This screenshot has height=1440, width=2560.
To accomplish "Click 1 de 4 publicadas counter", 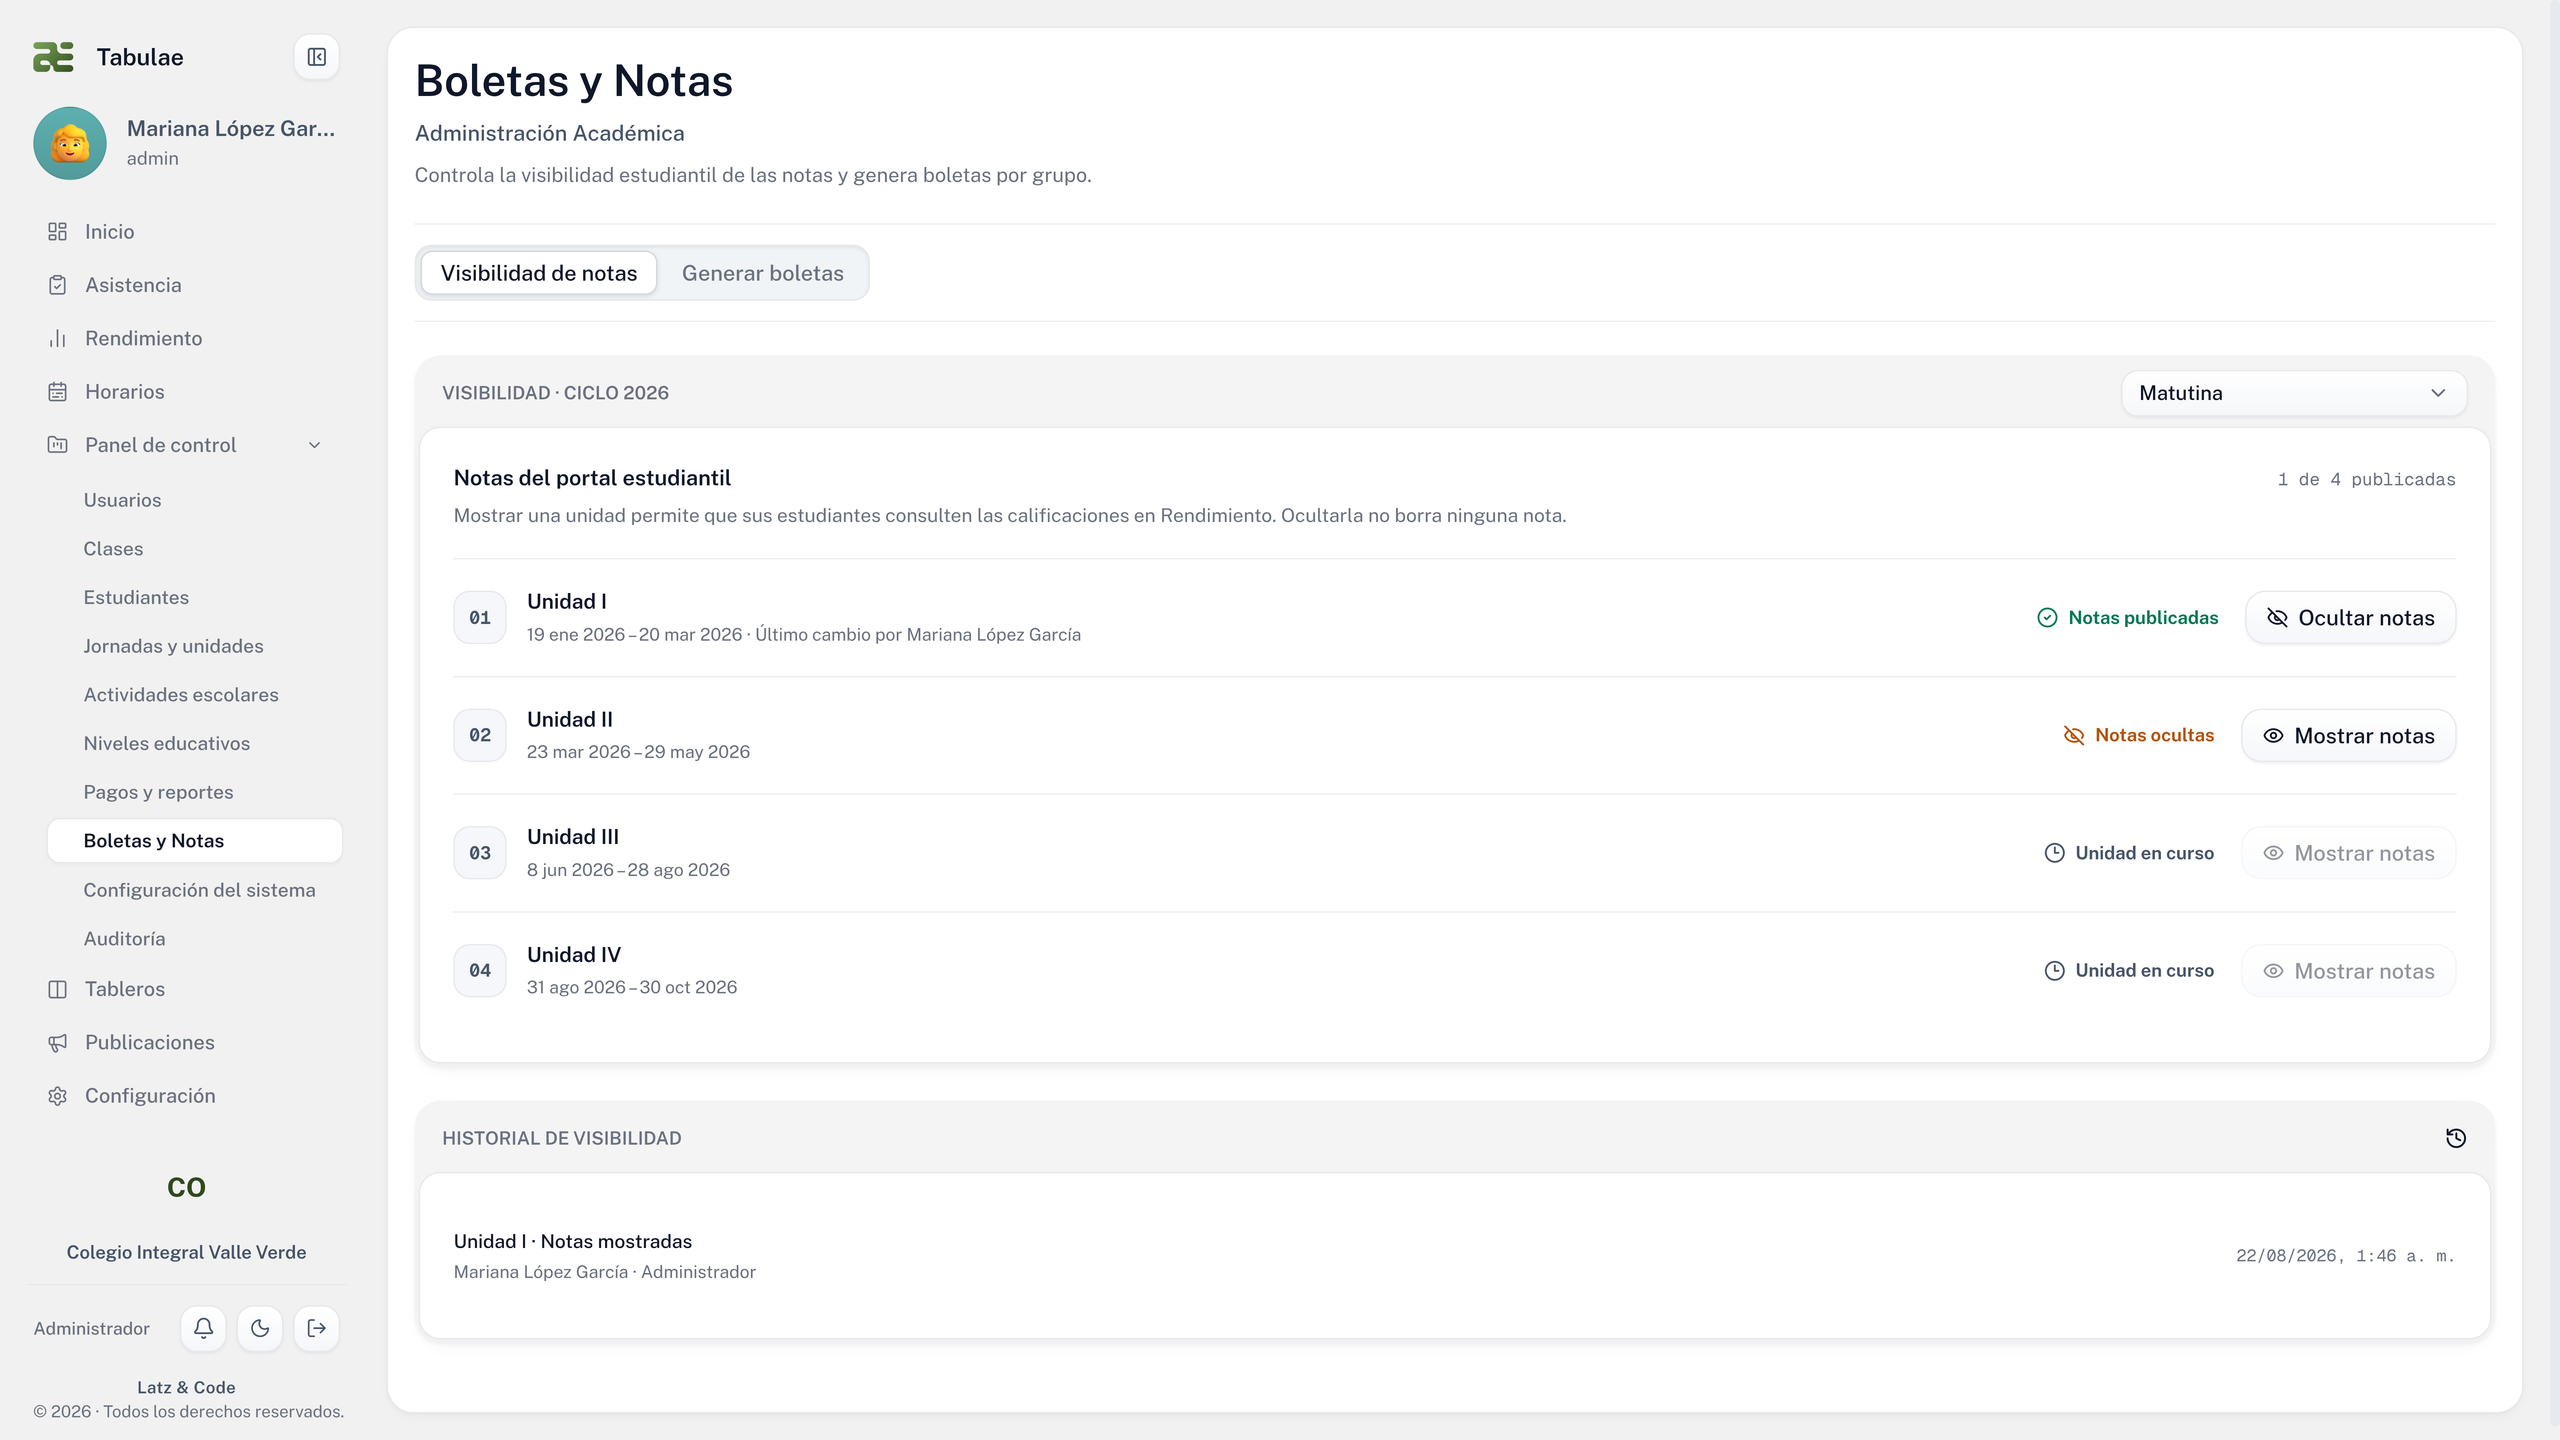I will tap(2366, 480).
